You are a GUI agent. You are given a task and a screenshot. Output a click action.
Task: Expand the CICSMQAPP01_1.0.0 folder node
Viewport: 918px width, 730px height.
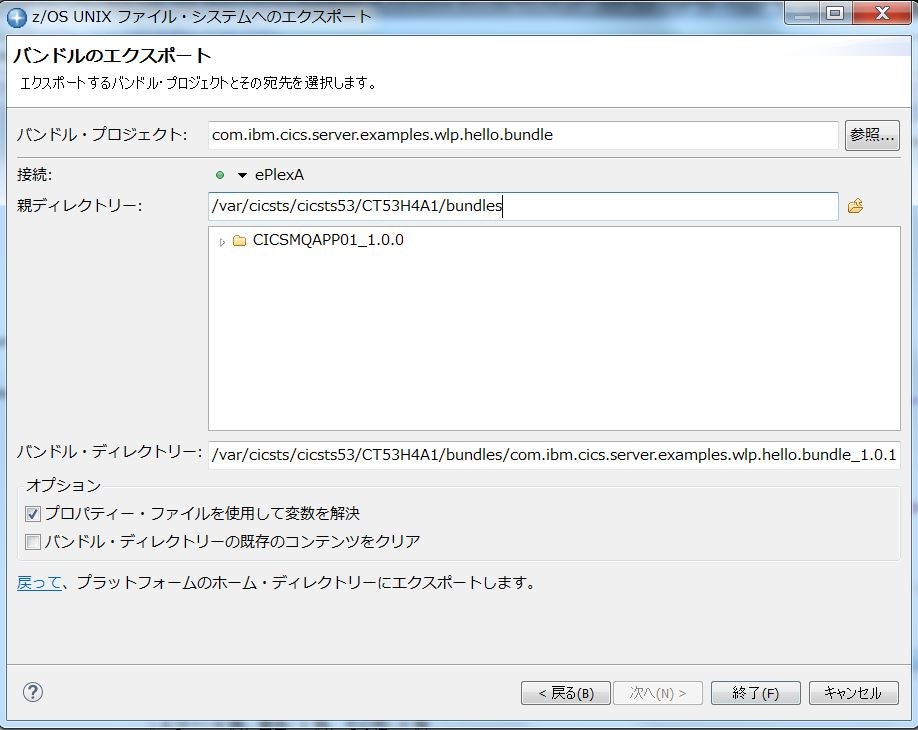[x=222, y=241]
